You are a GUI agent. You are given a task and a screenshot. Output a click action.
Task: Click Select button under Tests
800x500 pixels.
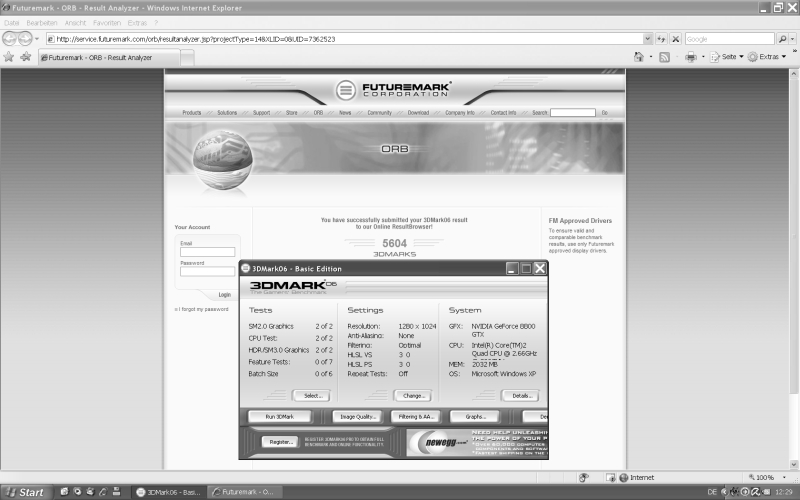coord(311,395)
